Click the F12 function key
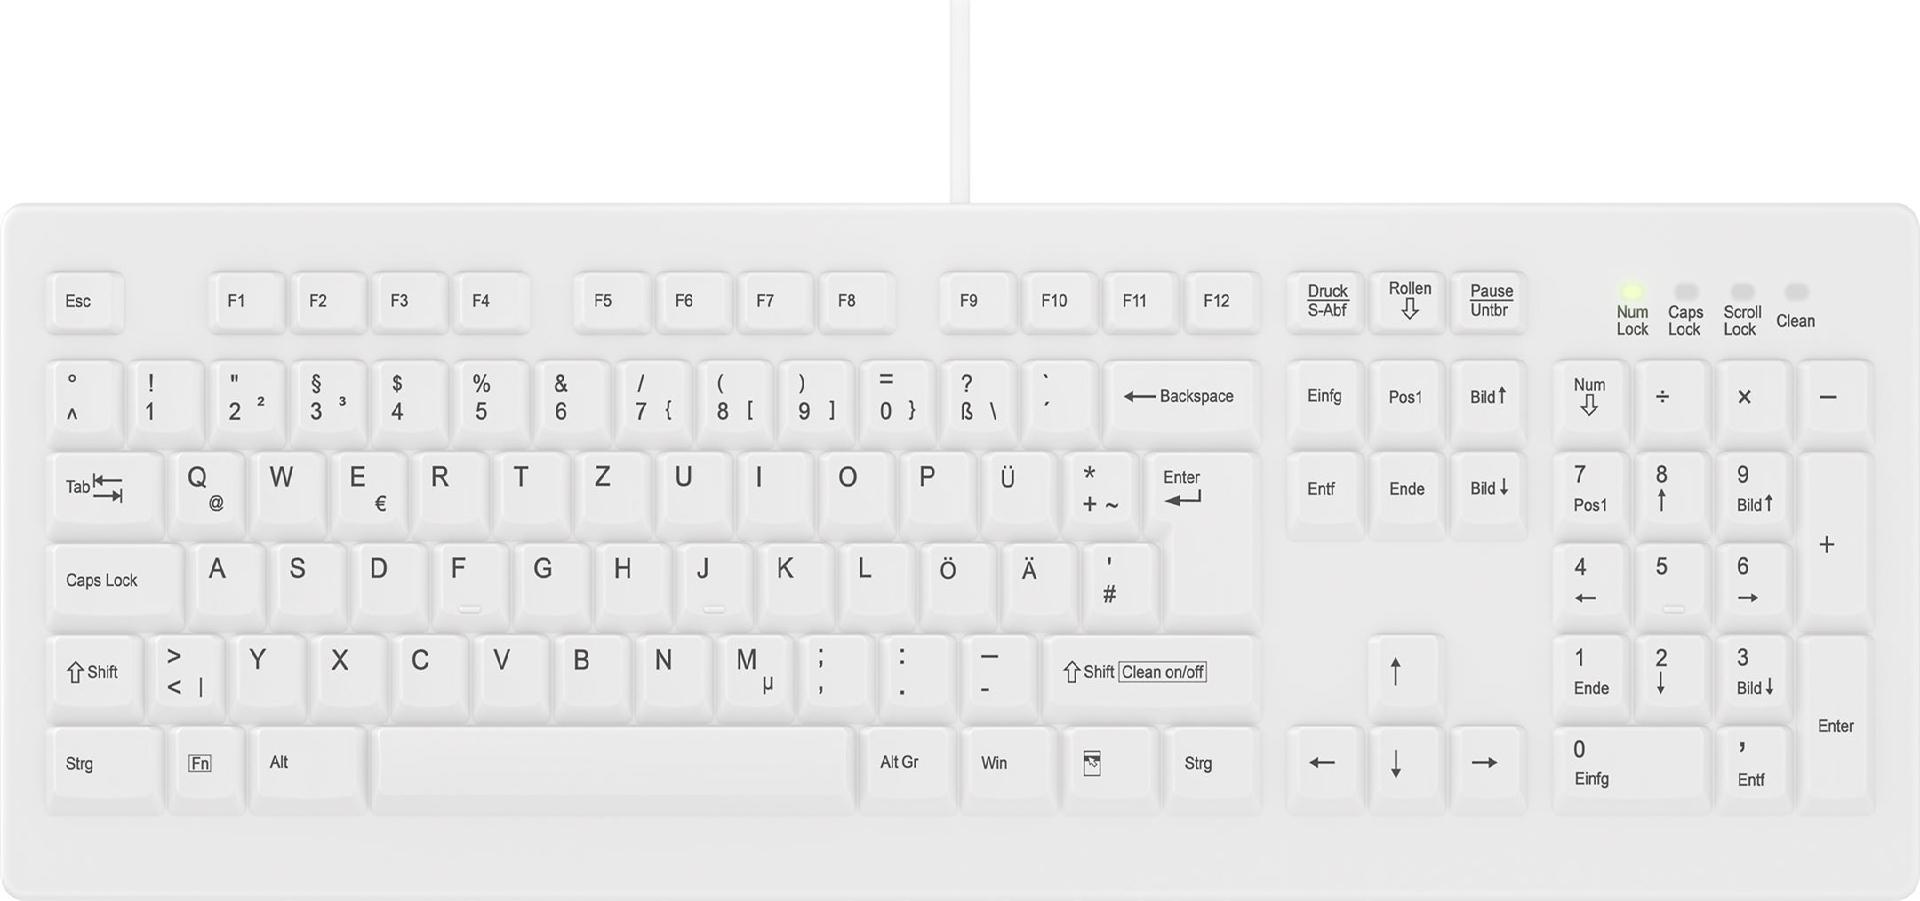This screenshot has width=1920, height=901. pyautogui.click(x=1222, y=302)
